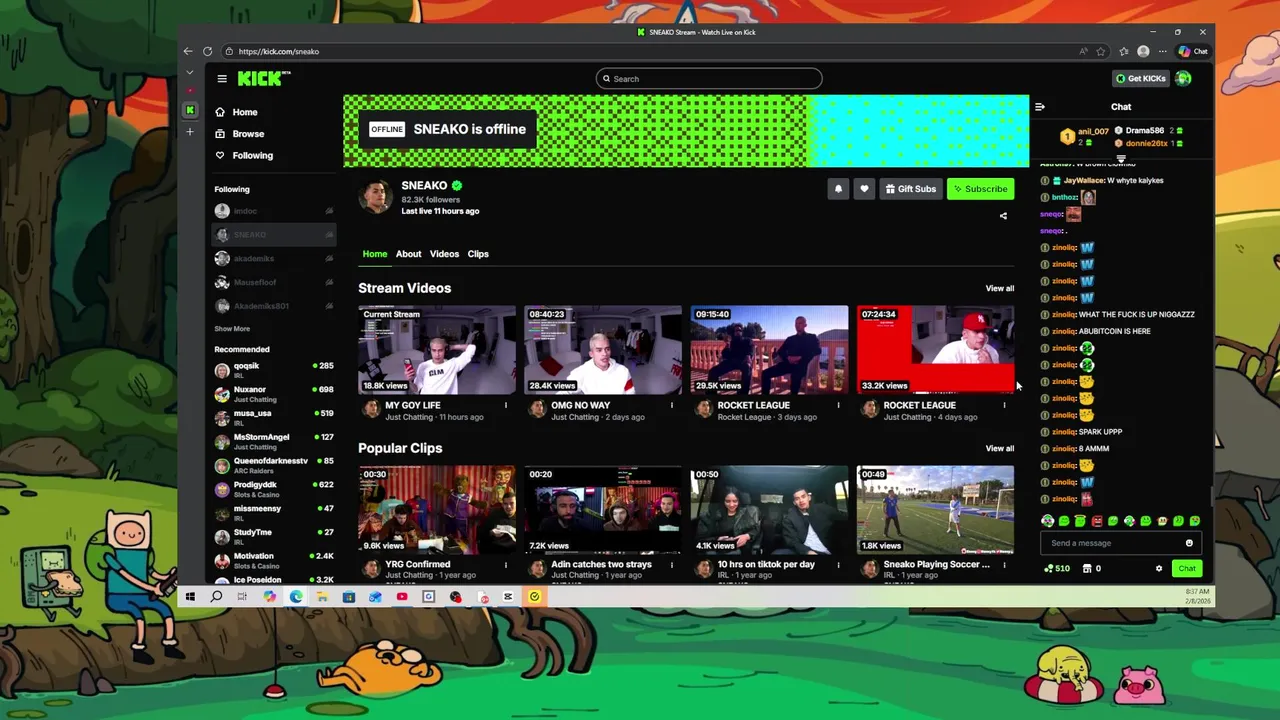1280x720 pixels.
Task: Click the green Kick icon in browser sidebar
Action: click(190, 110)
